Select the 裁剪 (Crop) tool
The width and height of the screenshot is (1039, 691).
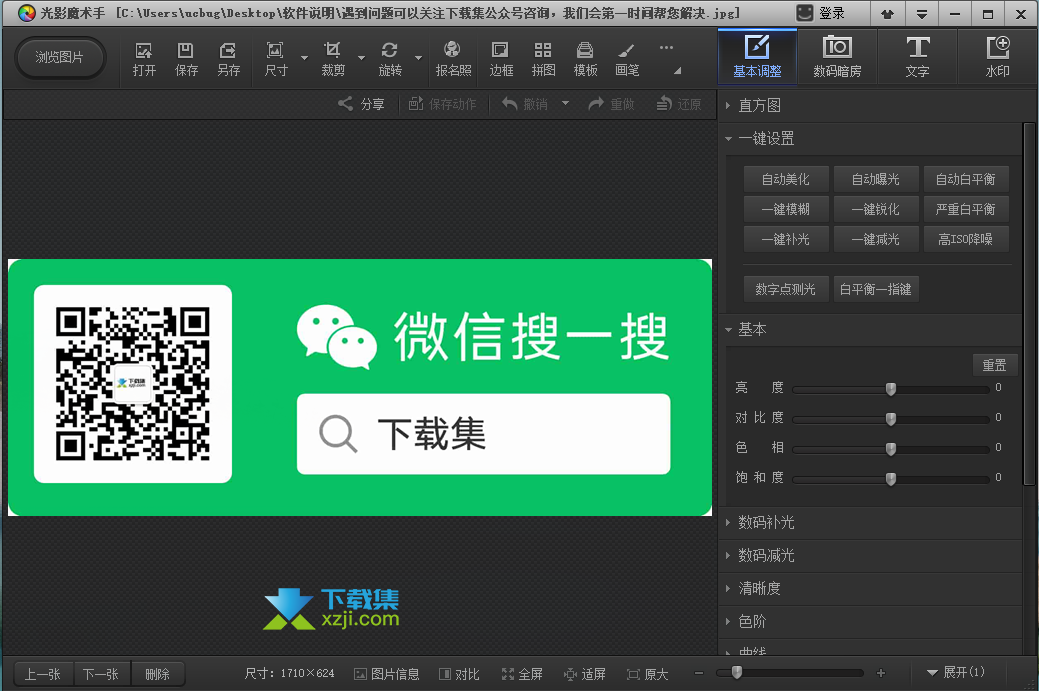click(333, 60)
